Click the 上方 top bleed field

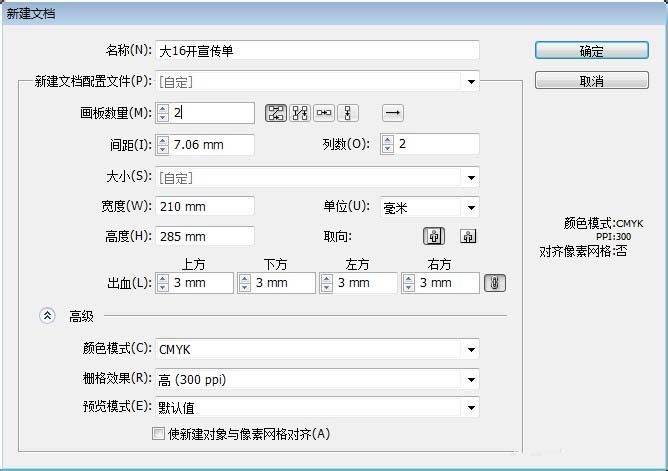coord(202,283)
